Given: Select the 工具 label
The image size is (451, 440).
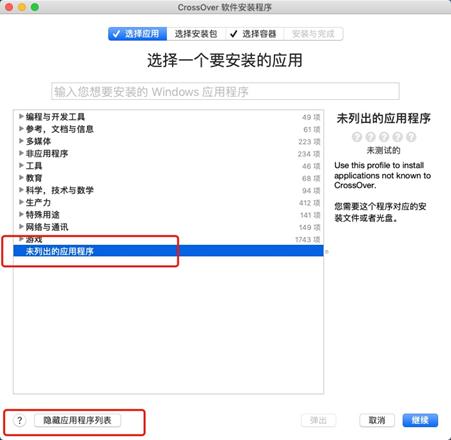Looking at the screenshot, I should (x=34, y=166).
